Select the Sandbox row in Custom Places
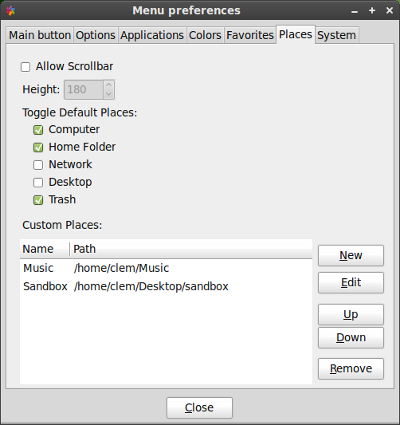 point(166,286)
